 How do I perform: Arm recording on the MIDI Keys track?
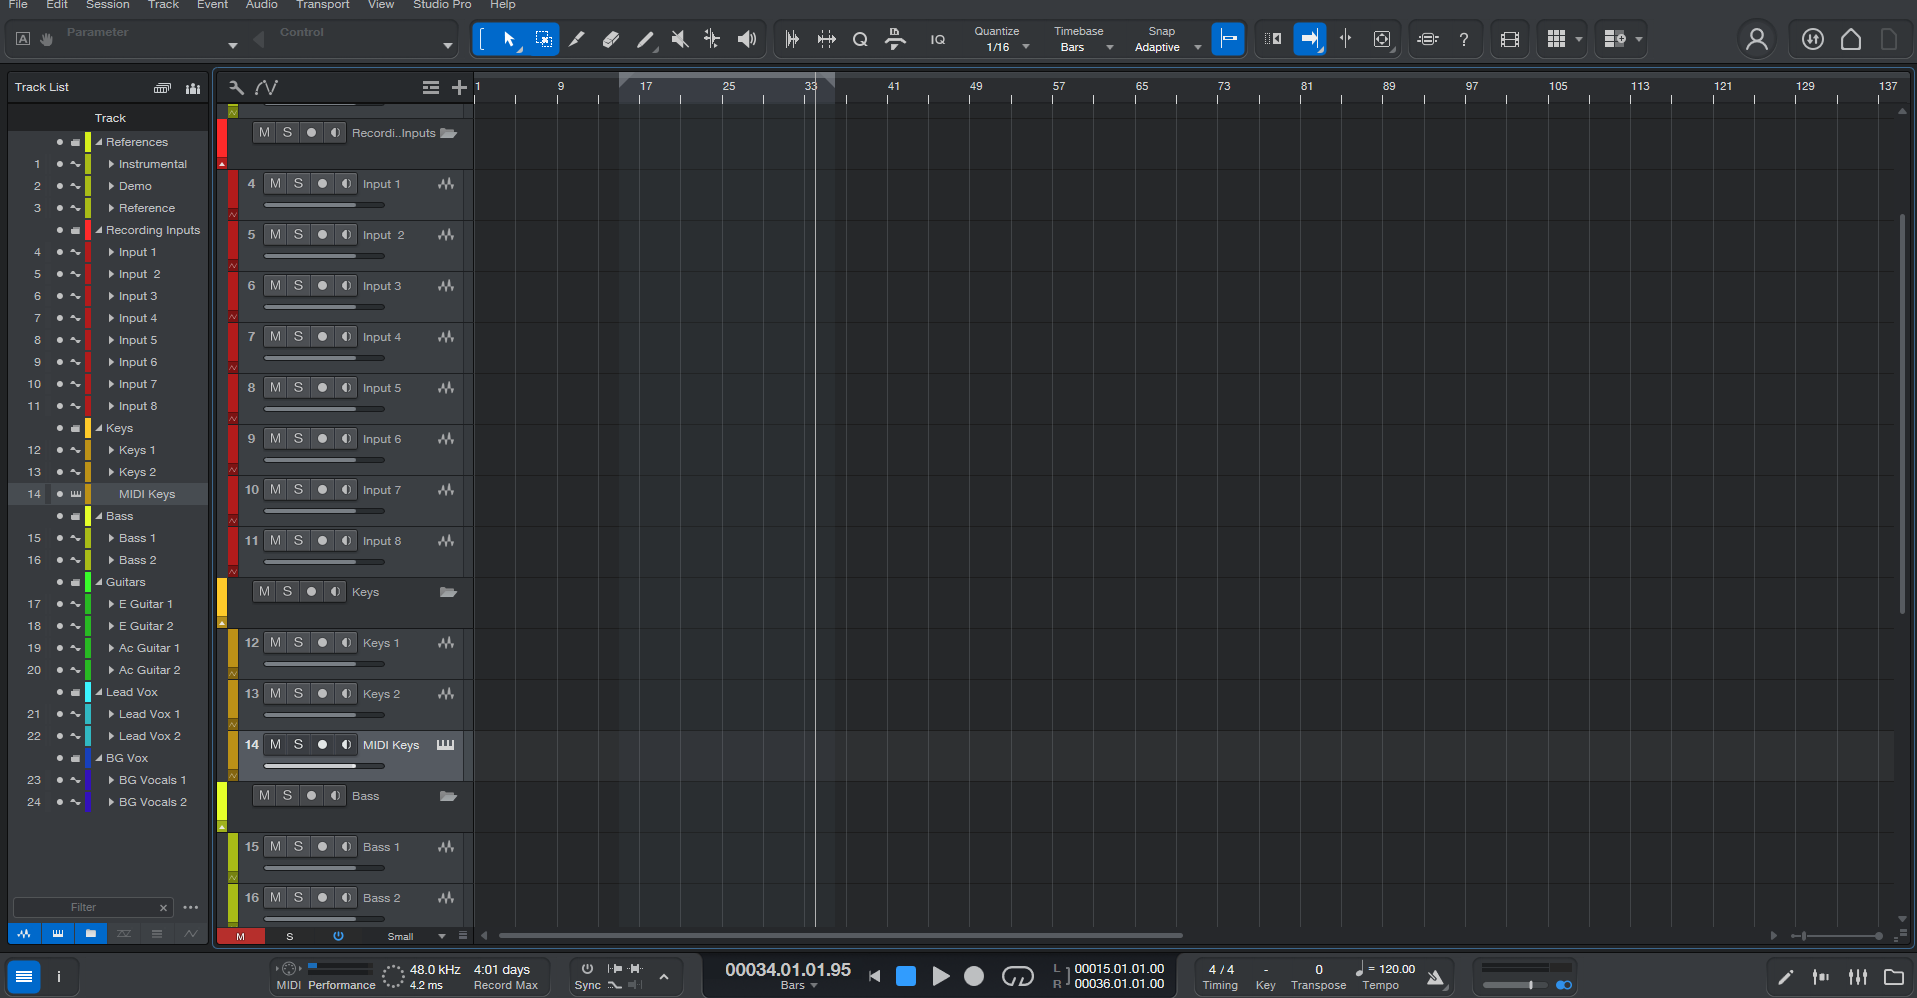[x=322, y=744]
